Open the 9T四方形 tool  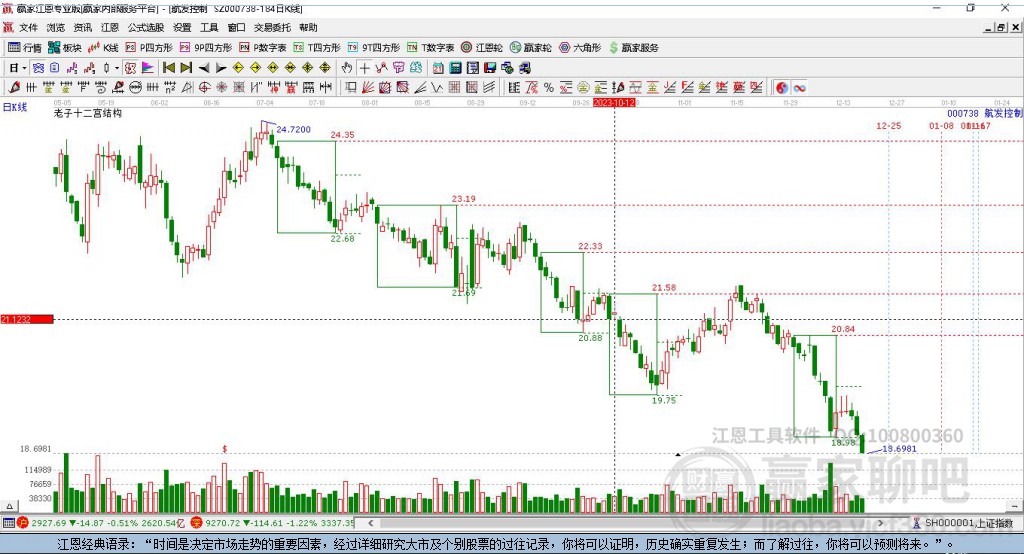click(x=374, y=48)
